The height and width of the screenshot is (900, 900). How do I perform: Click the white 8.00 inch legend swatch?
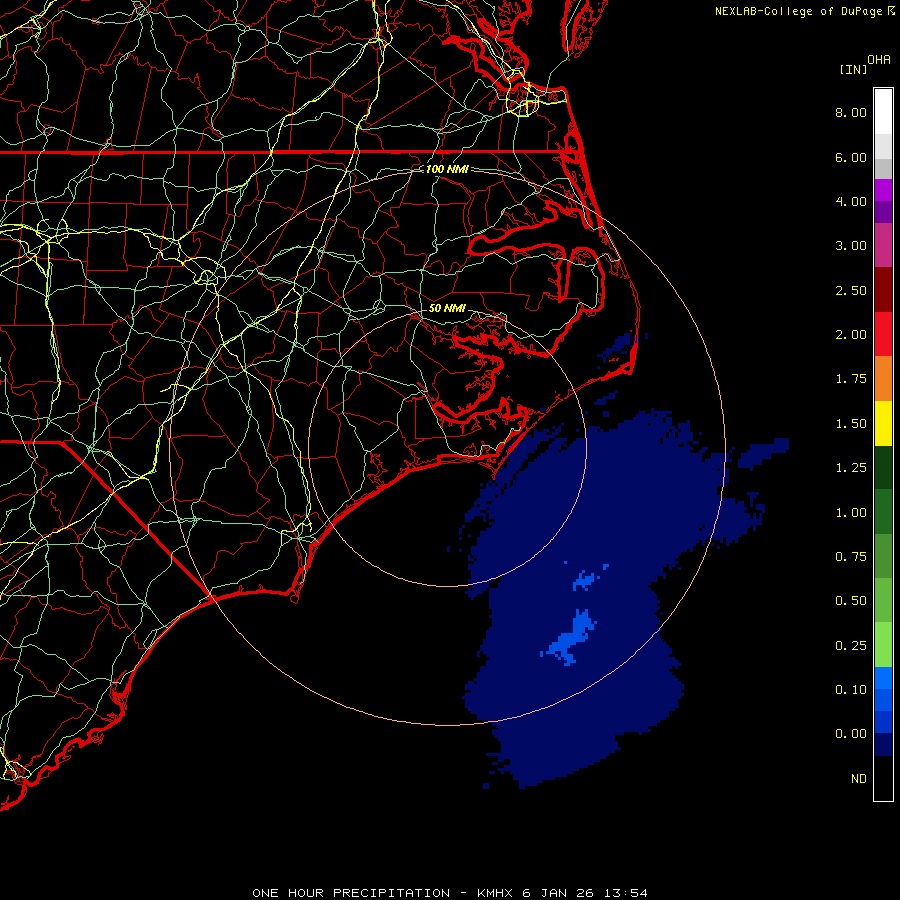click(x=883, y=111)
